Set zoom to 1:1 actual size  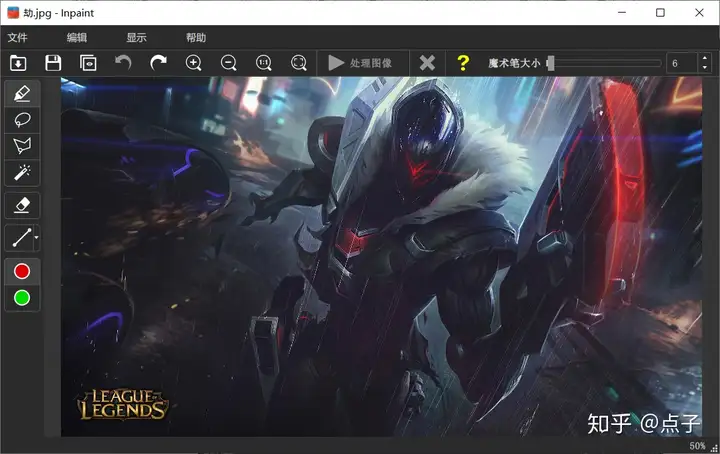pos(264,63)
